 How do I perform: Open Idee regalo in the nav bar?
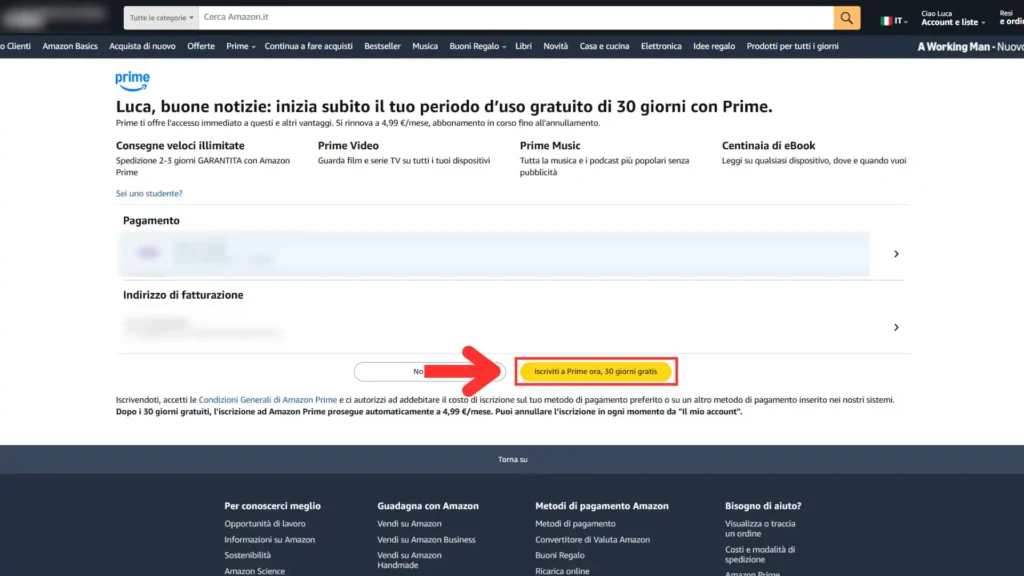point(714,46)
